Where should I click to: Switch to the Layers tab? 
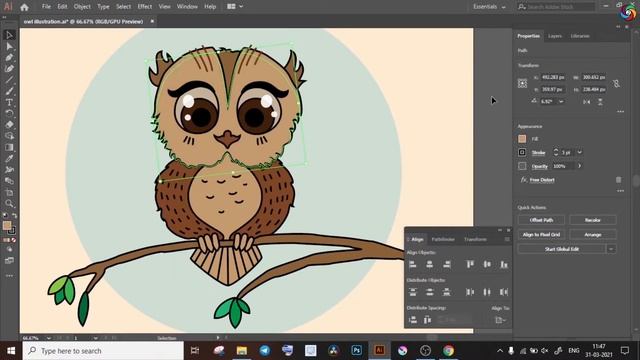point(555,36)
